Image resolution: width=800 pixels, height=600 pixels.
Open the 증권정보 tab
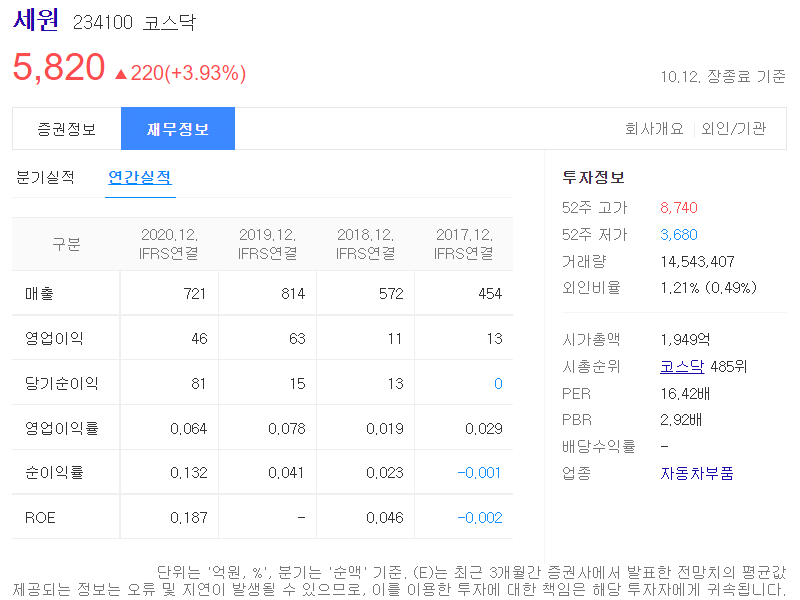(67, 129)
